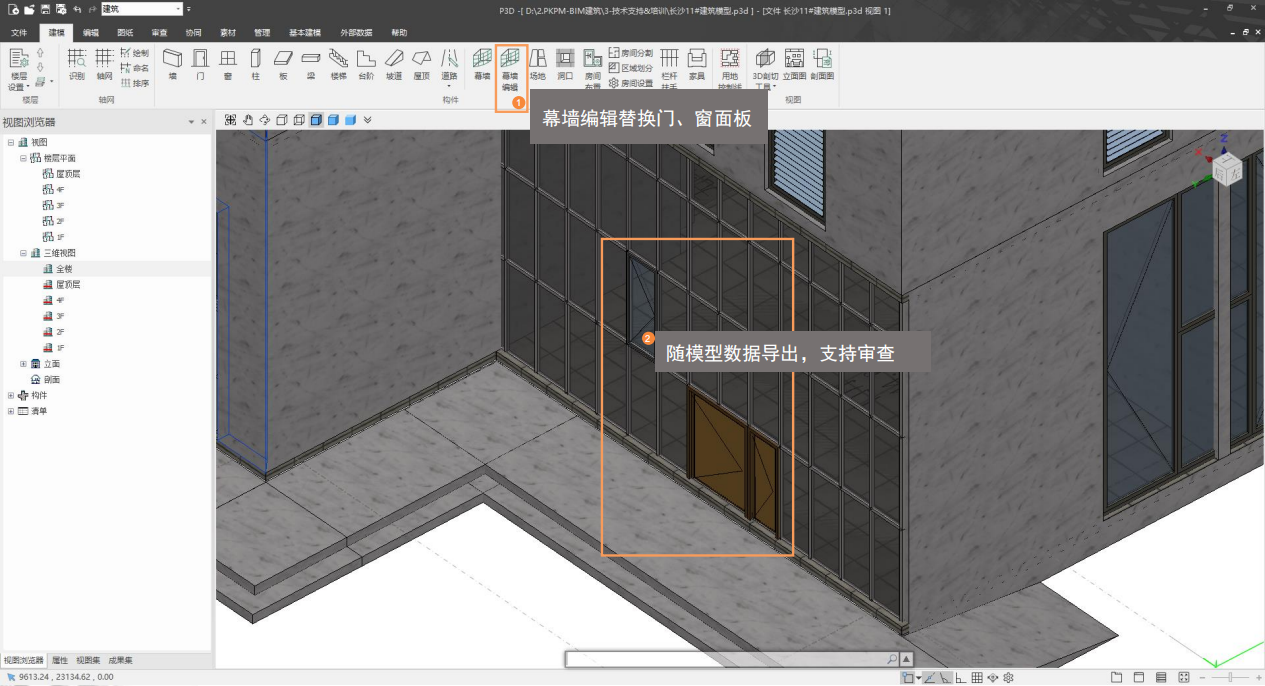This screenshot has width=1265, height=686.
Task: Click the 洞口 opening tool
Action: click(x=565, y=65)
